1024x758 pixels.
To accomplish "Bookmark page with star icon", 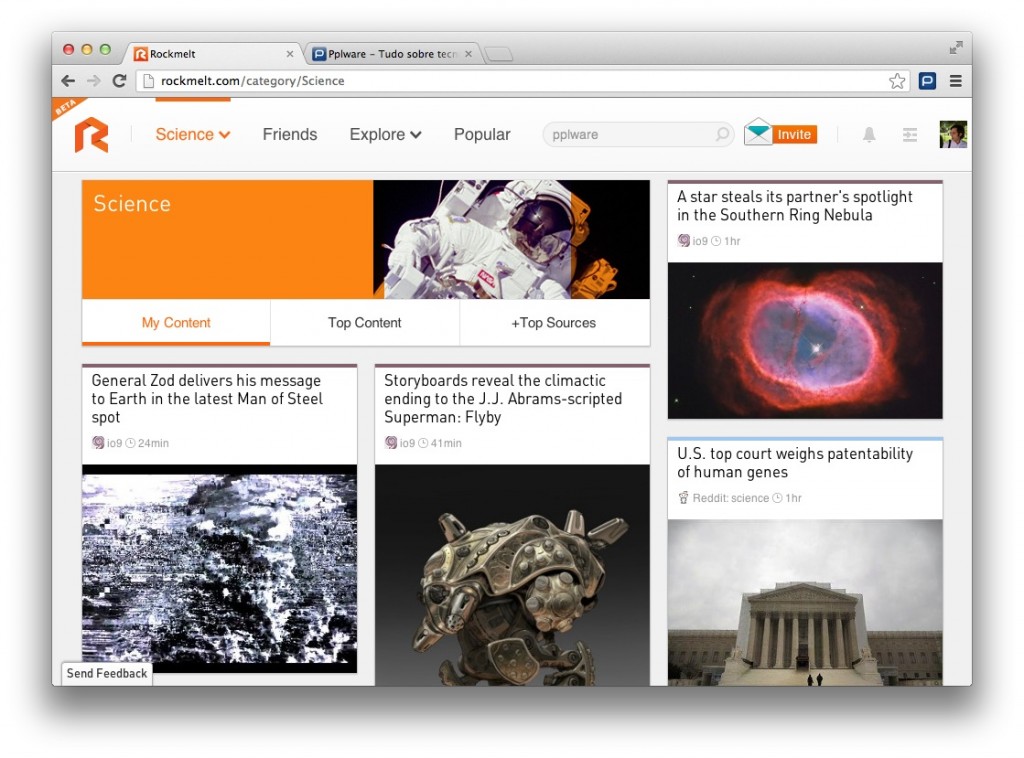I will pos(897,81).
